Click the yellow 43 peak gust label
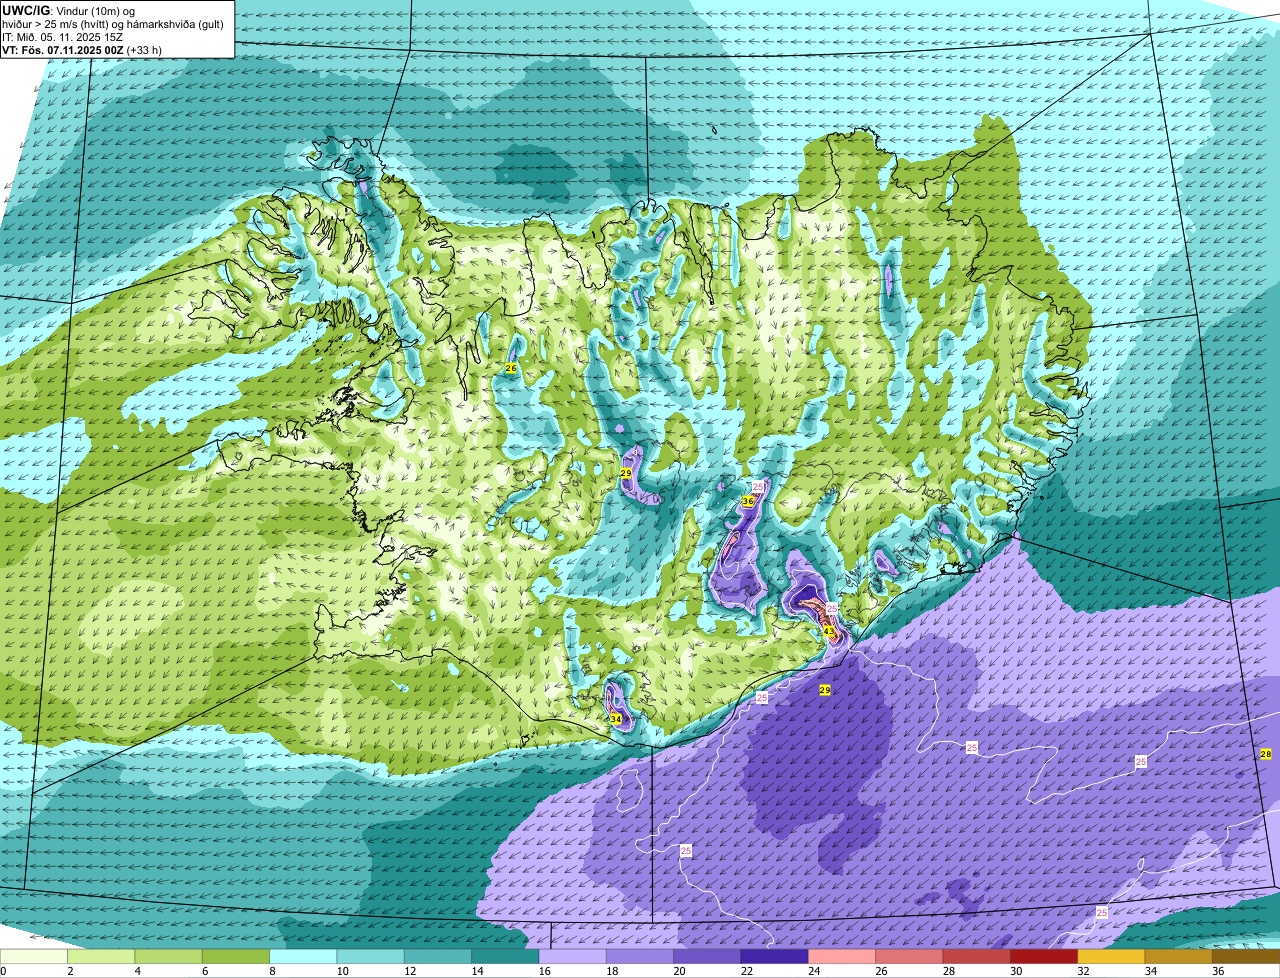This screenshot has height=978, width=1280. tap(828, 631)
